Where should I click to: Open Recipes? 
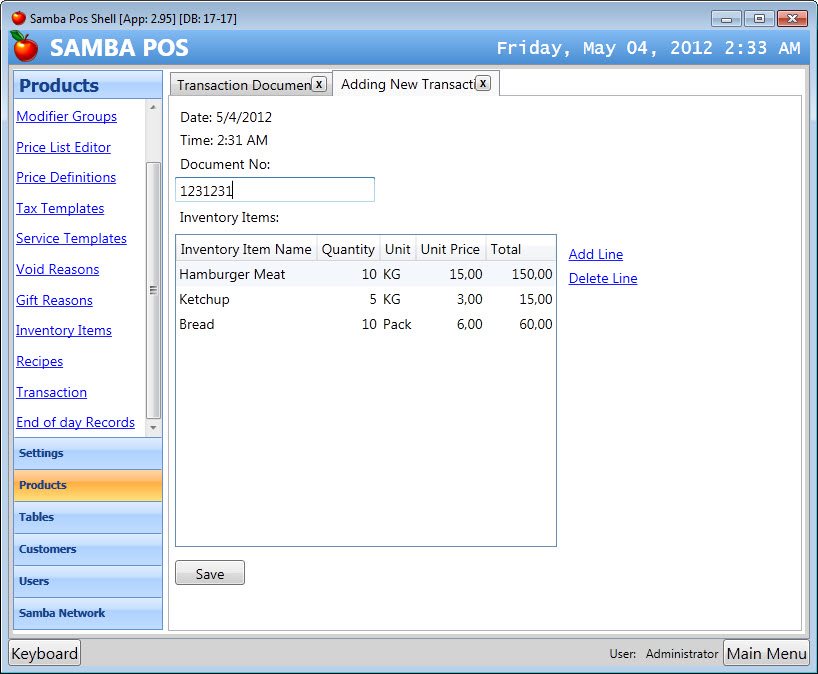point(40,362)
